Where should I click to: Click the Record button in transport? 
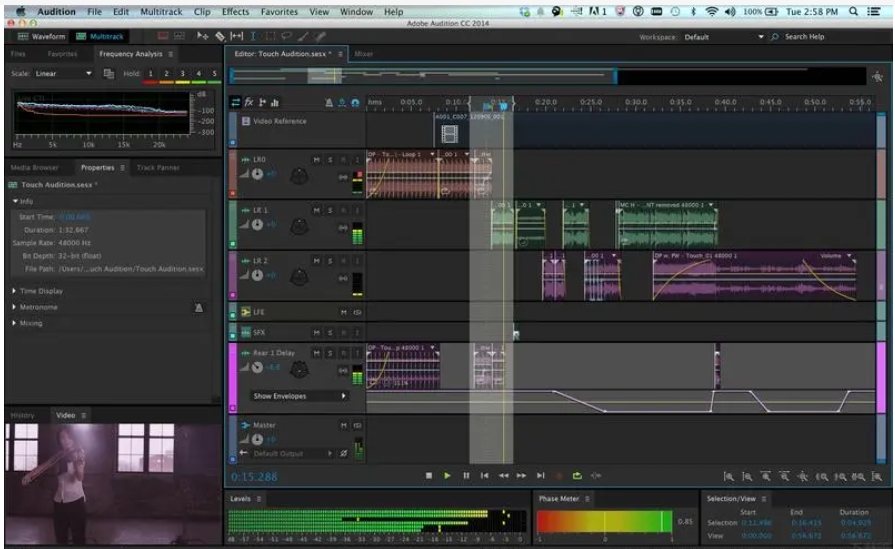pyautogui.click(x=559, y=475)
